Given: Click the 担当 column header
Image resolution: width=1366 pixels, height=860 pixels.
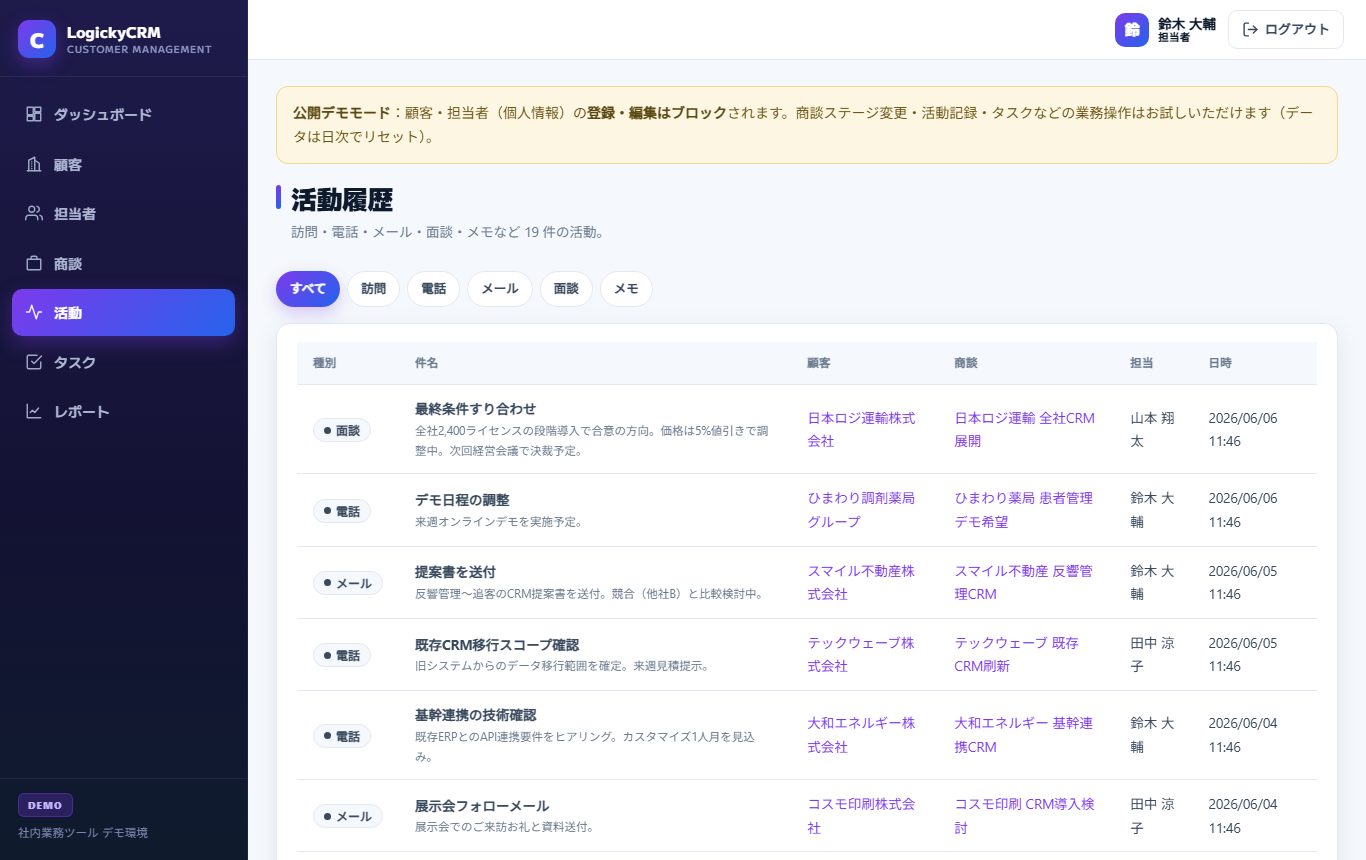Looking at the screenshot, I should click(1142, 363).
